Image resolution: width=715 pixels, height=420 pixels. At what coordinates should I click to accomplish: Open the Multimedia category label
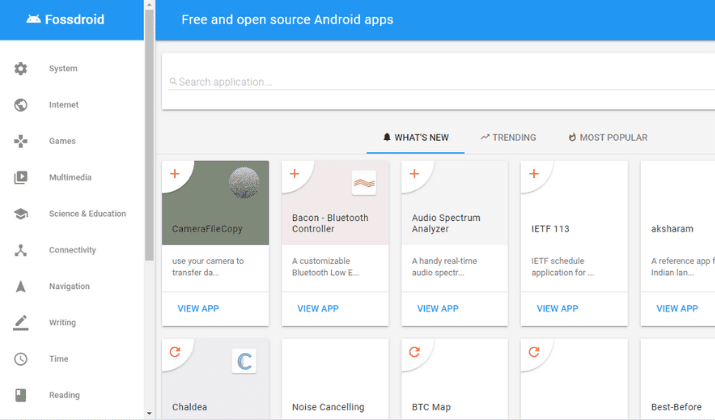(70, 177)
